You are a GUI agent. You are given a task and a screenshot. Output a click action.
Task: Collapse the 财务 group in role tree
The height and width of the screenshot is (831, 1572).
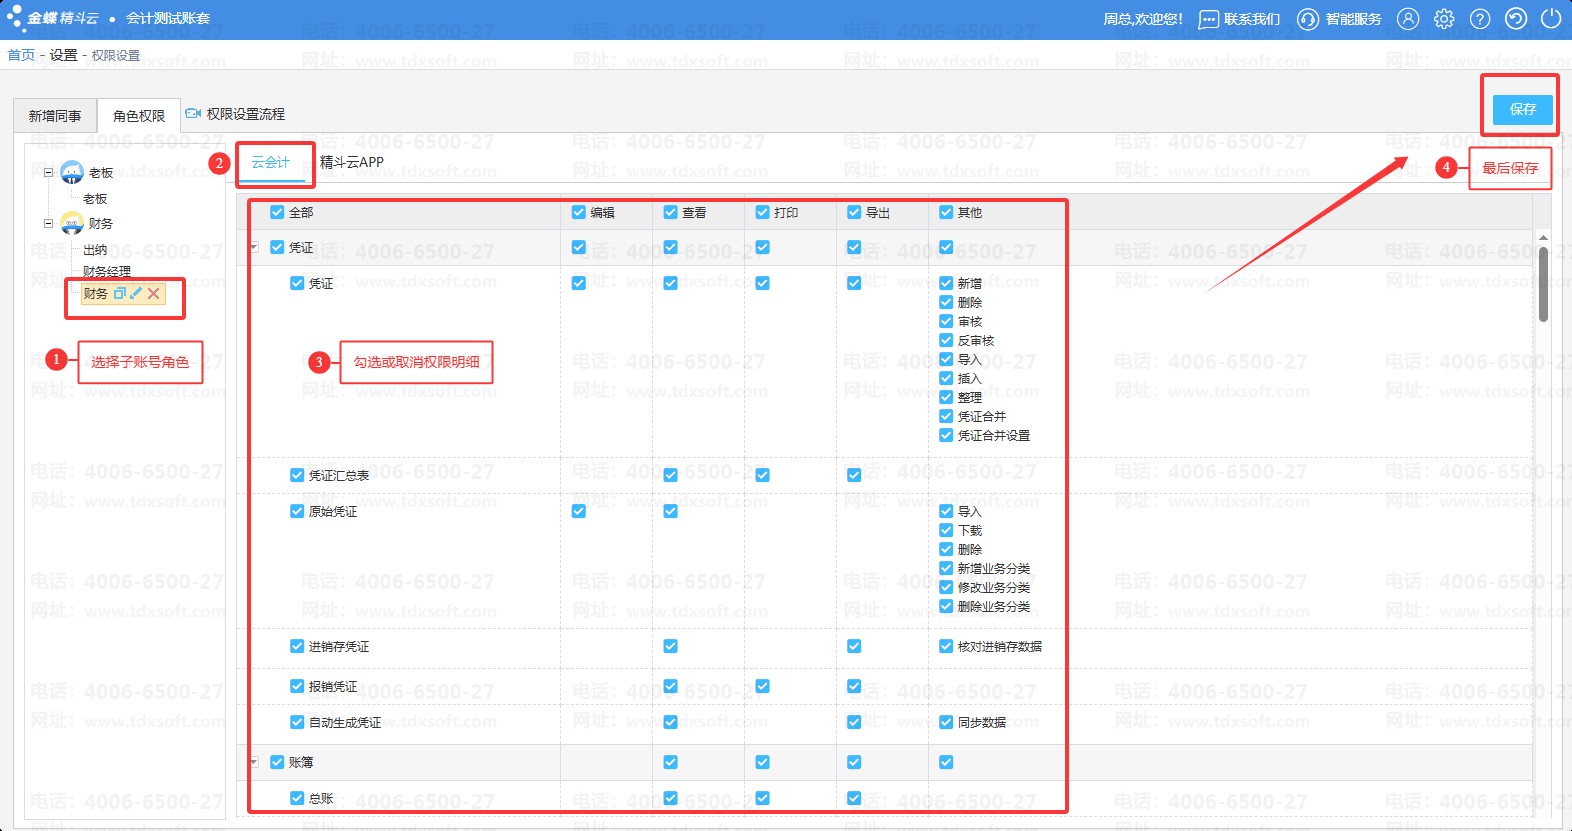coord(48,223)
